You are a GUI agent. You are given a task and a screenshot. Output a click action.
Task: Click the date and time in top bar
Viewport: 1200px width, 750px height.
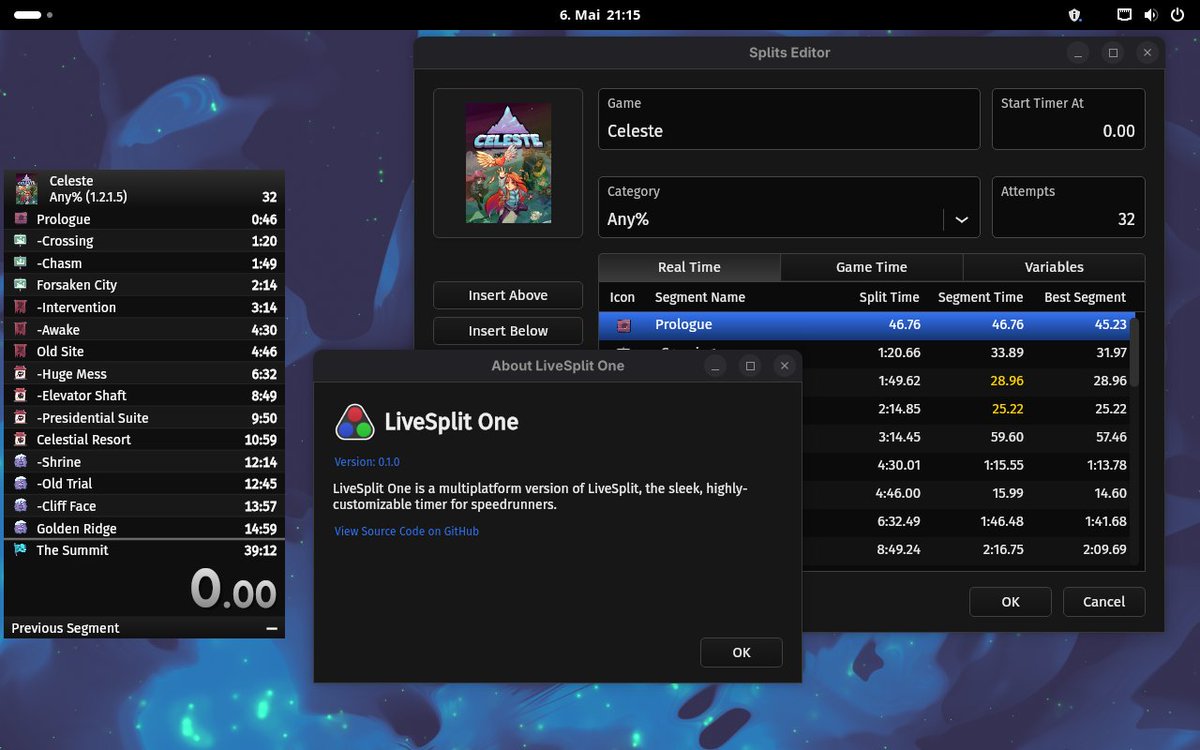(x=600, y=15)
